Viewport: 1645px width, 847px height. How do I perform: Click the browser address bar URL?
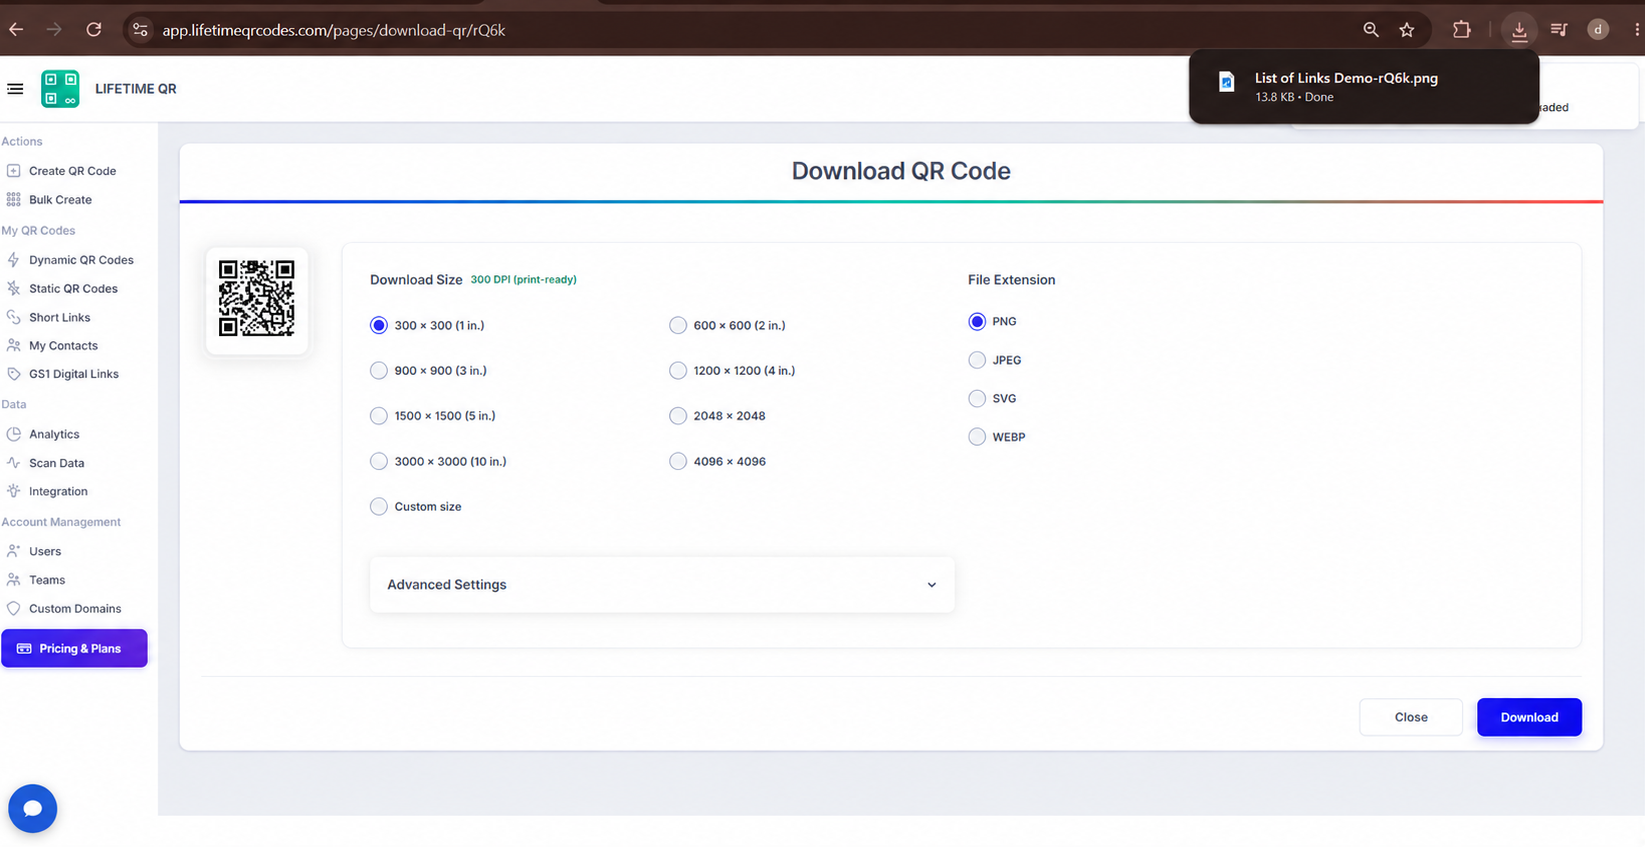click(334, 30)
